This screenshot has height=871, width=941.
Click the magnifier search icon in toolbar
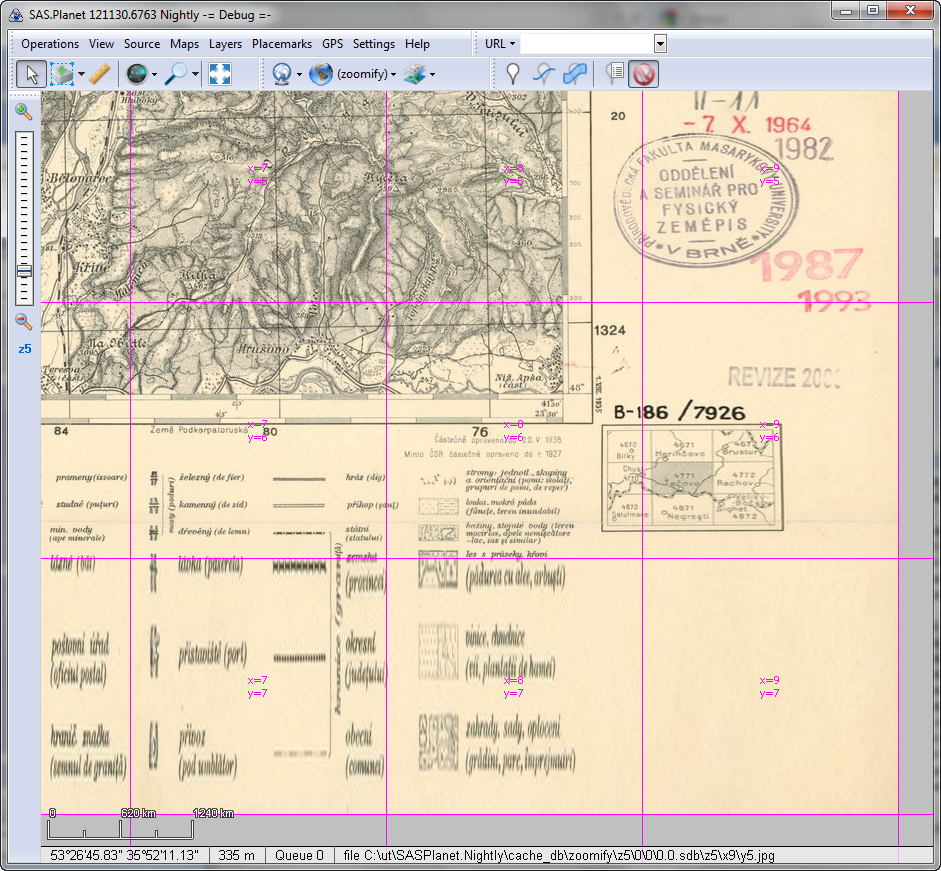[x=176, y=73]
